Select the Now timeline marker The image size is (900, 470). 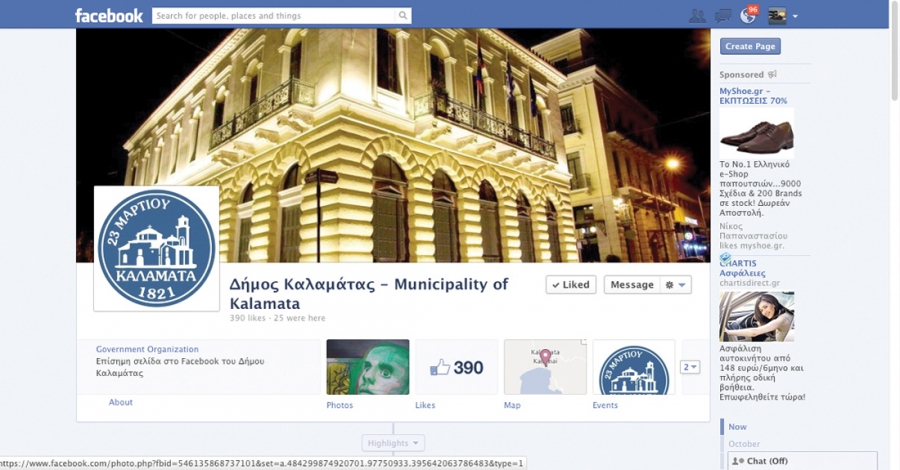(738, 427)
